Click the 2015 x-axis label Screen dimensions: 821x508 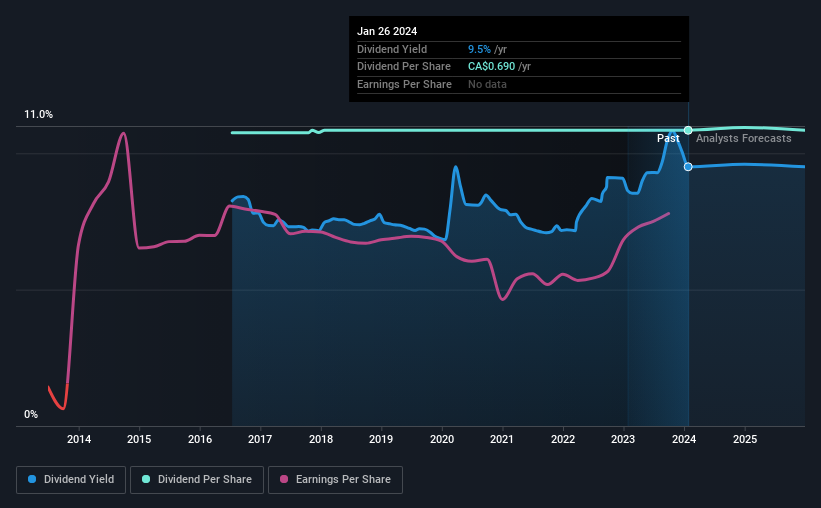coord(139,439)
